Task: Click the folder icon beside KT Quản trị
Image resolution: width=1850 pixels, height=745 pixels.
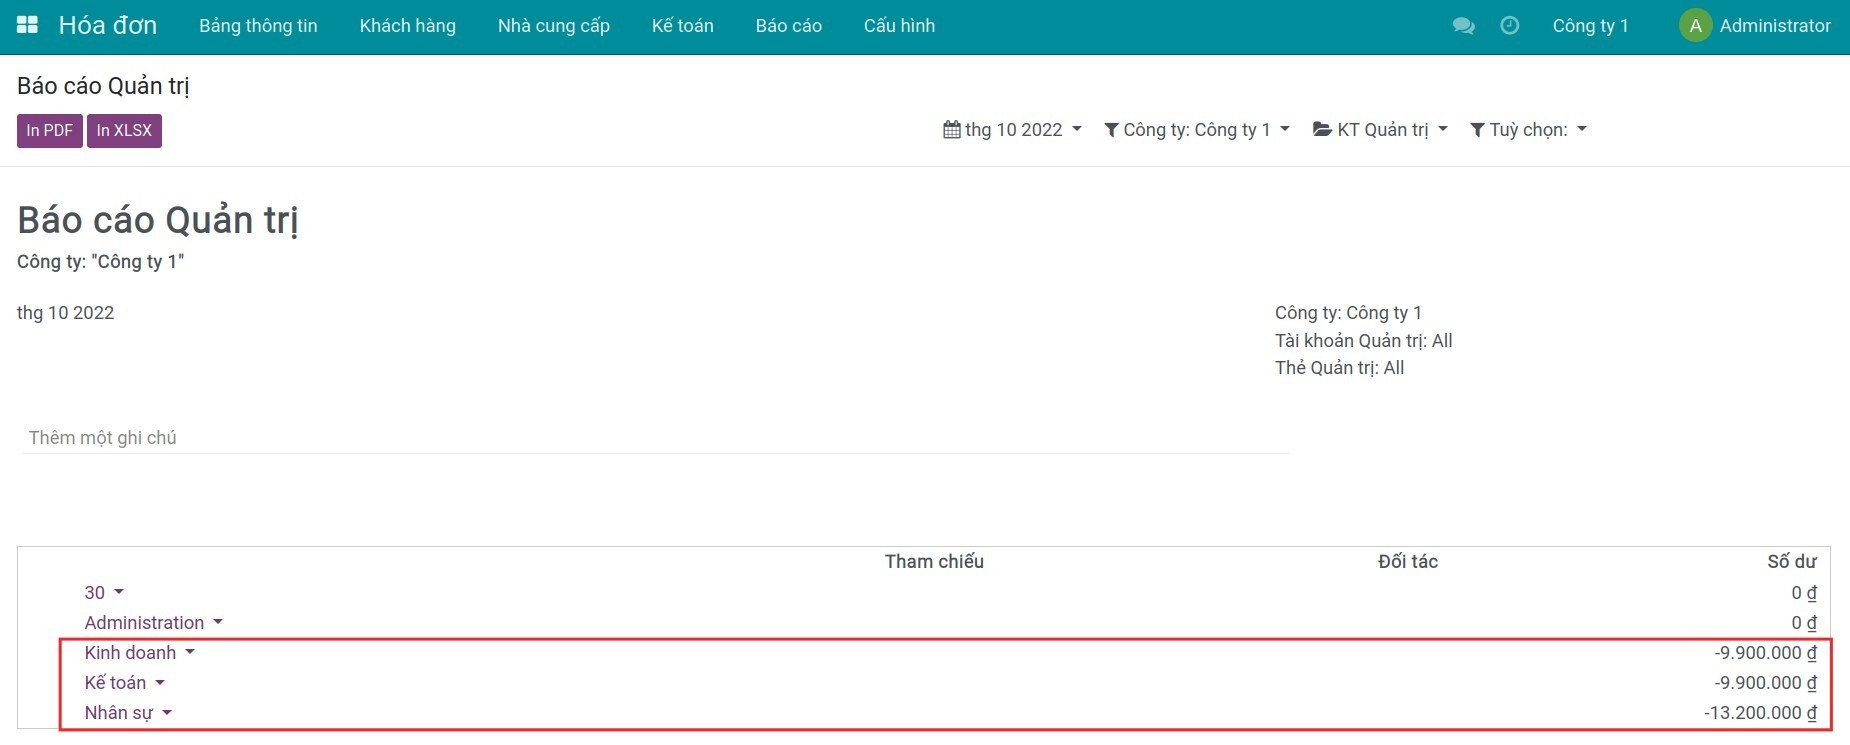Action: [x=1322, y=130]
